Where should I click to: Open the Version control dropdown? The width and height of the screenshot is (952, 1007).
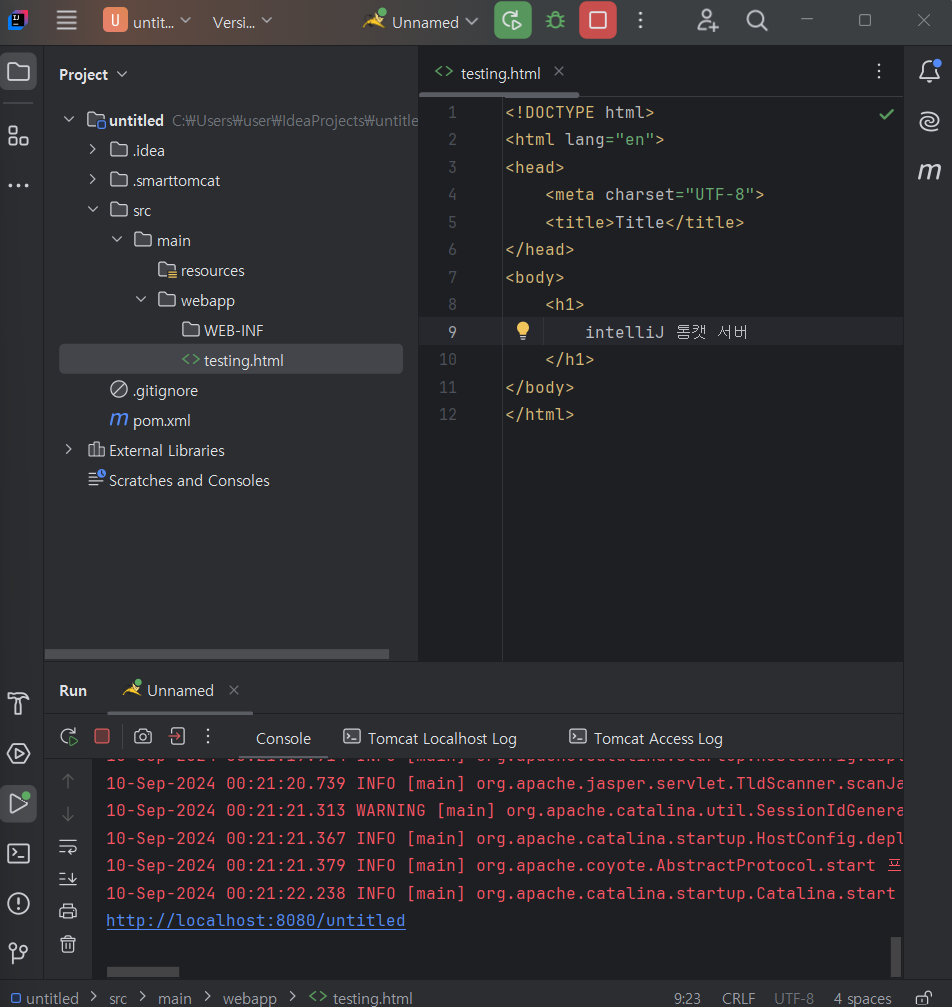click(x=242, y=21)
